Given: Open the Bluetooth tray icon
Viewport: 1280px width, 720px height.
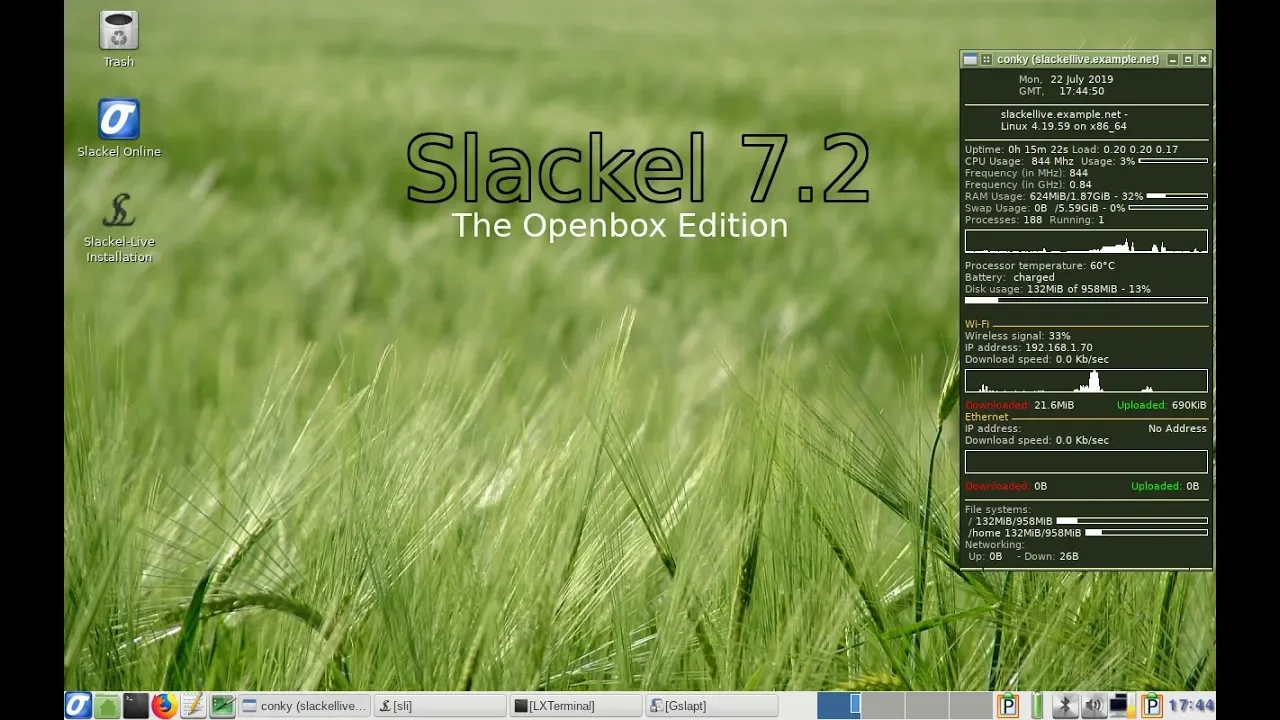Looking at the screenshot, I should pyautogui.click(x=1065, y=706).
